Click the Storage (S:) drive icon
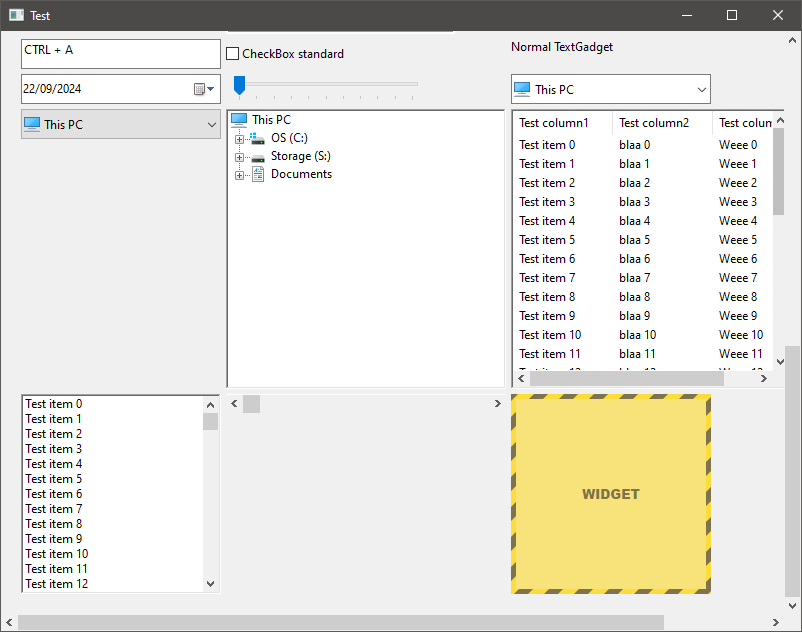This screenshot has width=802, height=632. (258, 157)
